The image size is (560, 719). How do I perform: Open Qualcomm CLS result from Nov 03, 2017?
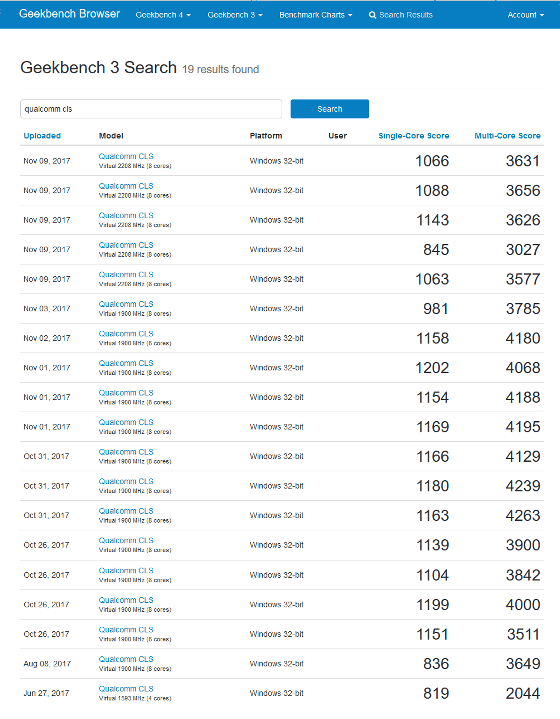[x=126, y=304]
